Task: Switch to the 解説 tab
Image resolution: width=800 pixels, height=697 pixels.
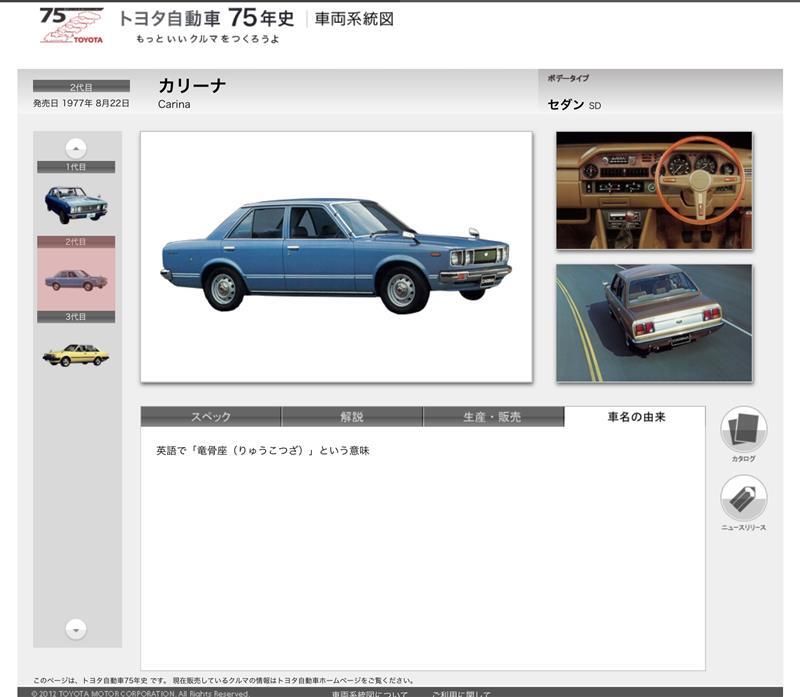Action: (x=352, y=417)
